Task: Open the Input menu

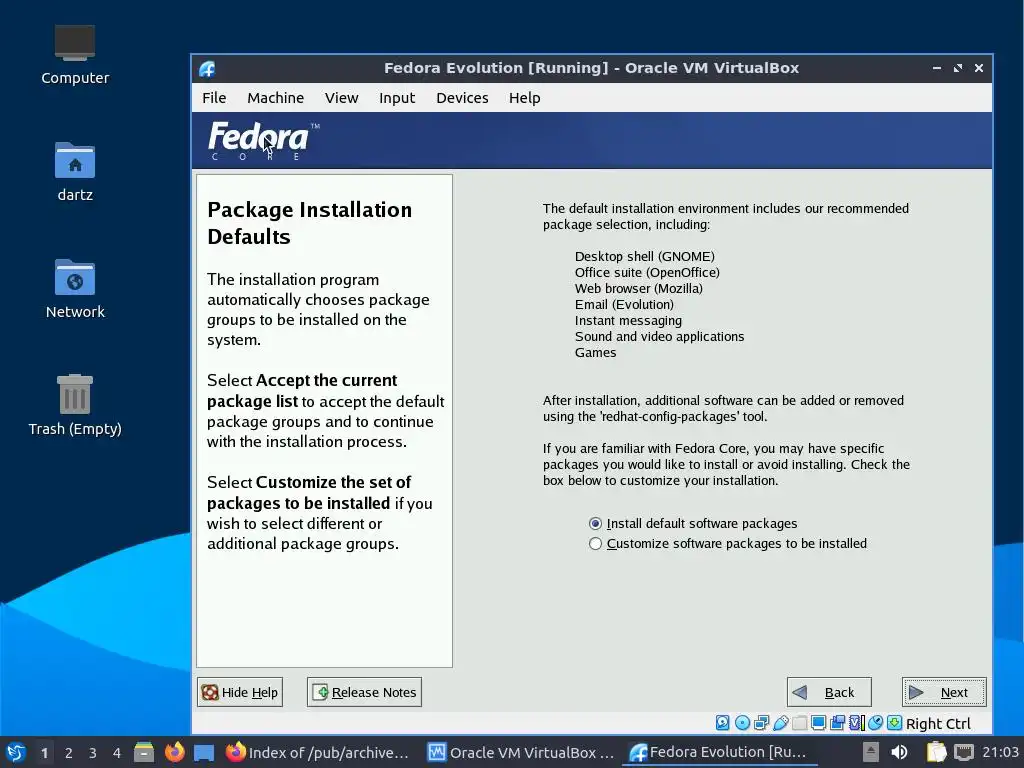Action: 397,98
